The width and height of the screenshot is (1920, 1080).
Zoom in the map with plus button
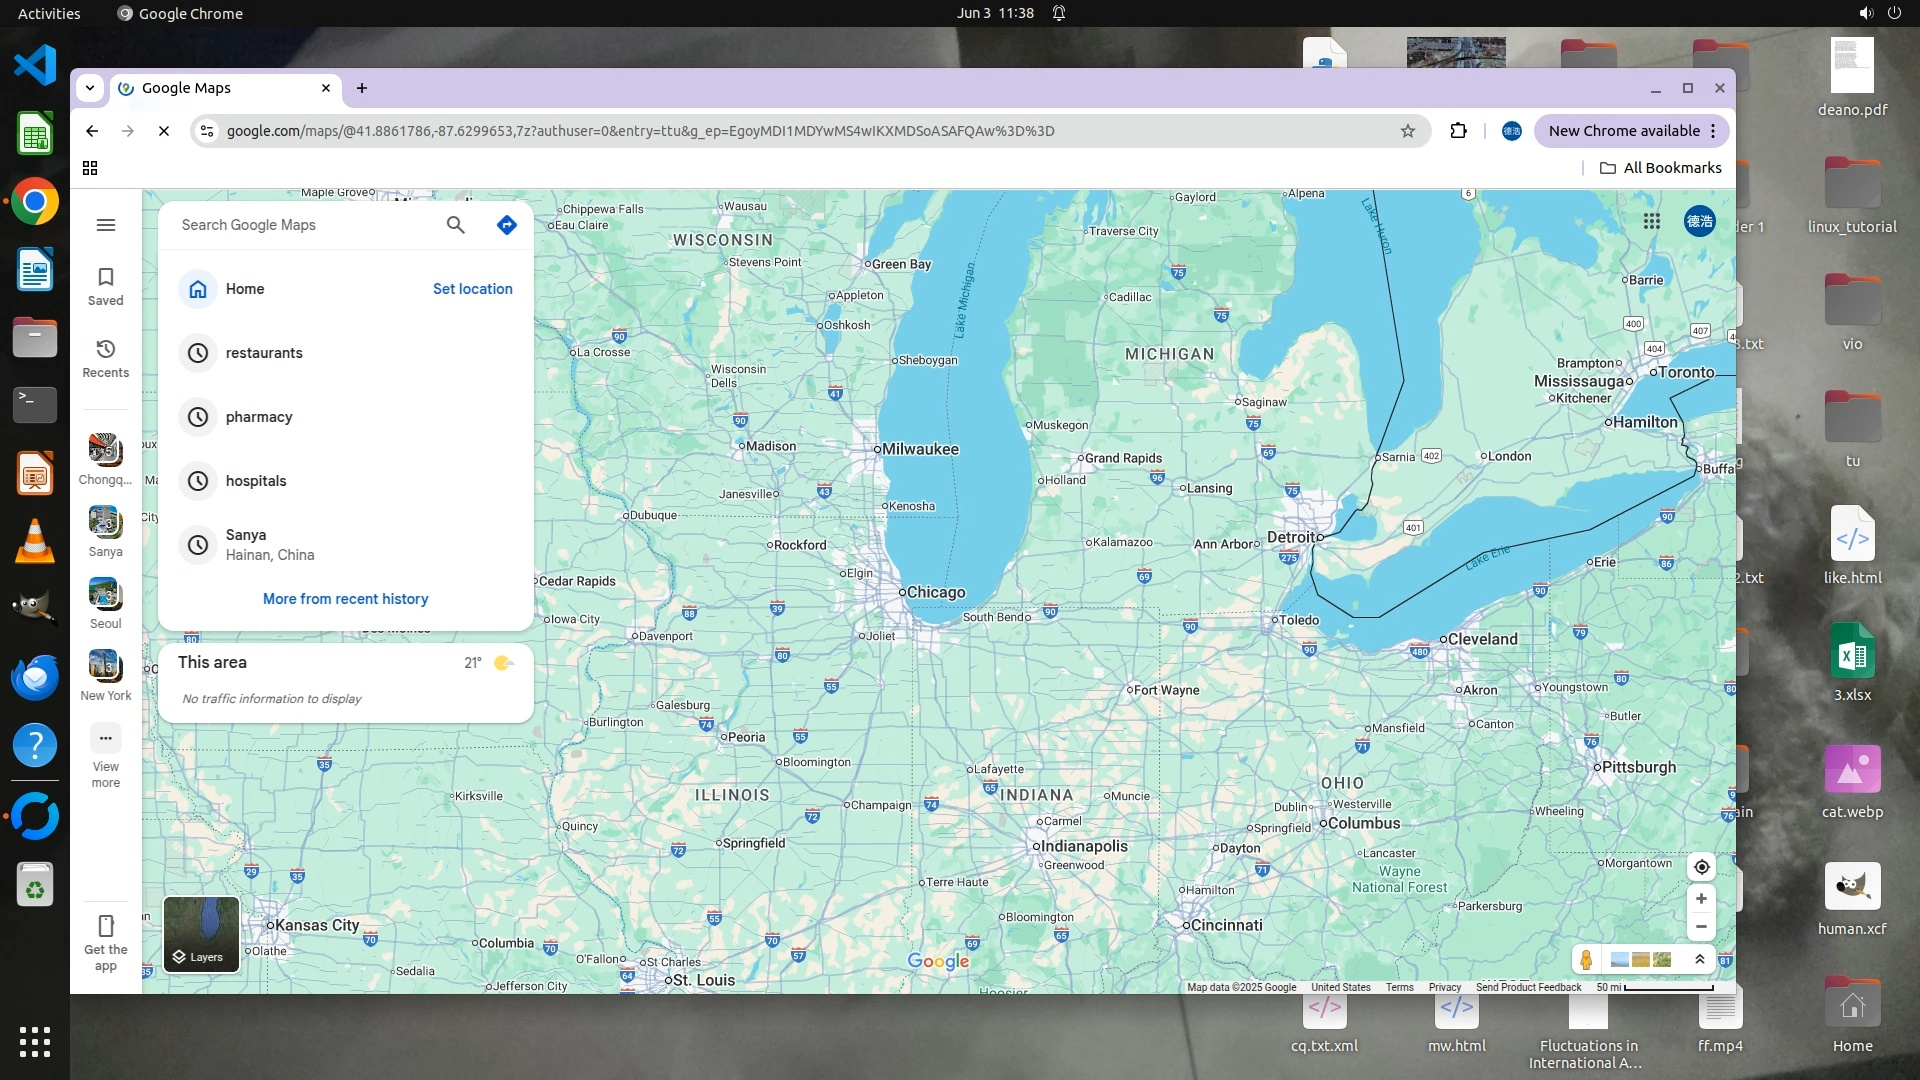point(1701,899)
